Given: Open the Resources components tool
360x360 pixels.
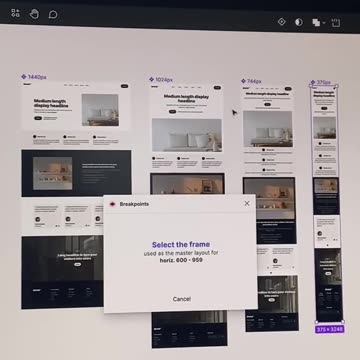Looking at the screenshot, I should click(x=15, y=13).
